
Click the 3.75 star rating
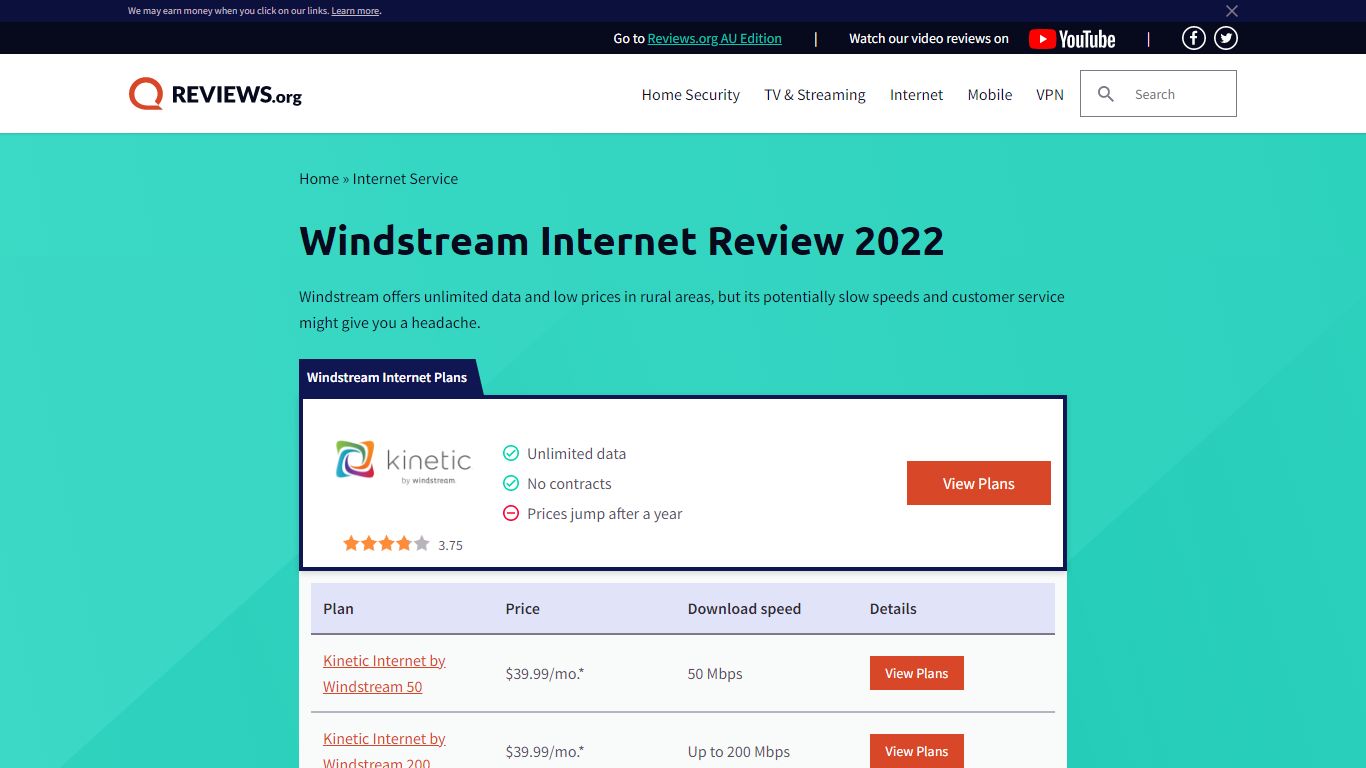tap(402, 544)
